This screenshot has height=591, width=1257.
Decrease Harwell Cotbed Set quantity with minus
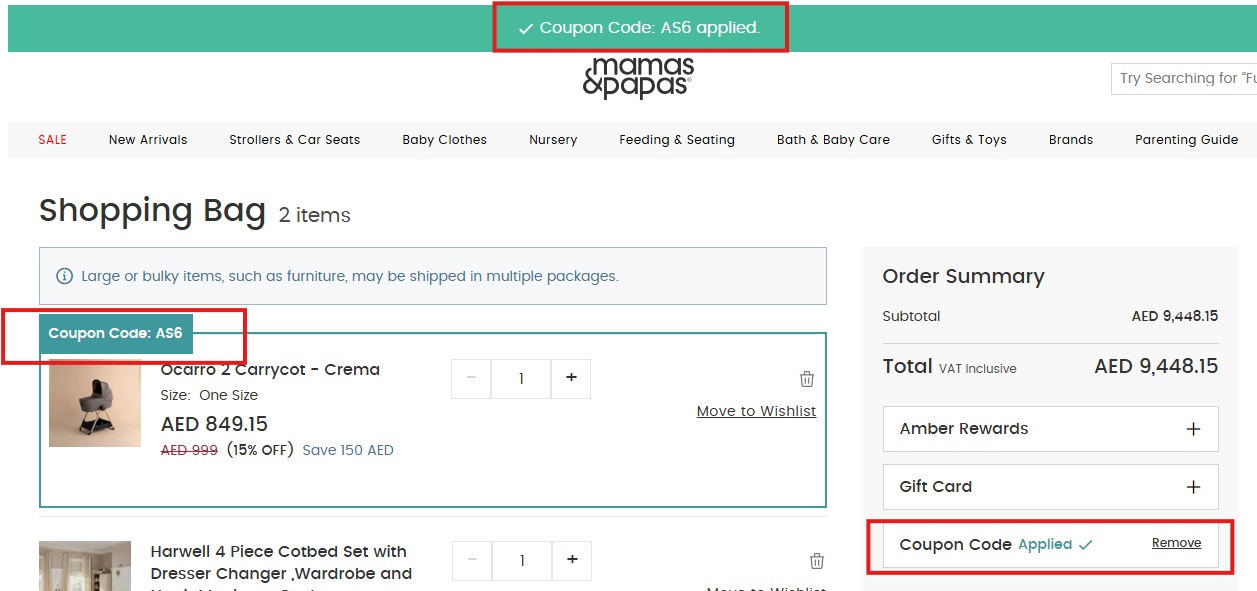pyautogui.click(x=472, y=560)
